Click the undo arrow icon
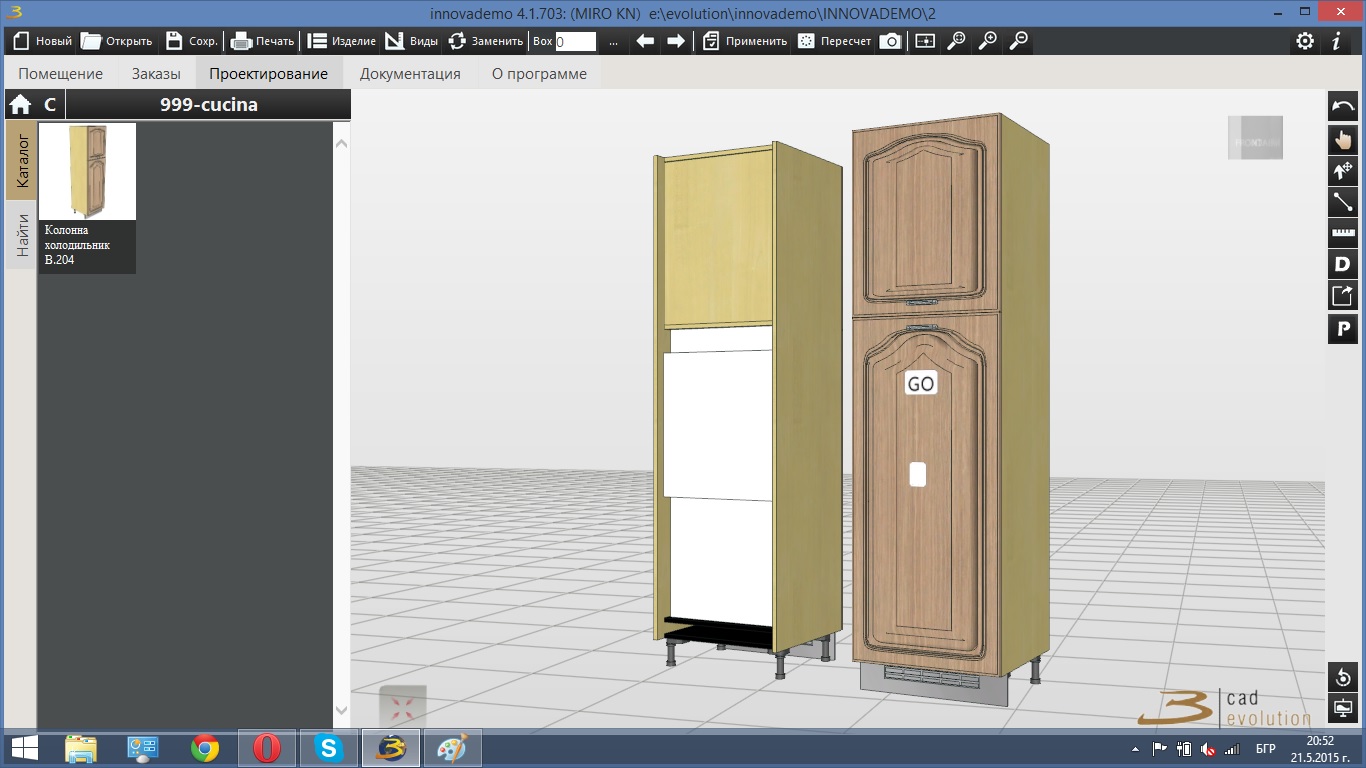This screenshot has height=768, width=1366. coord(1342,107)
